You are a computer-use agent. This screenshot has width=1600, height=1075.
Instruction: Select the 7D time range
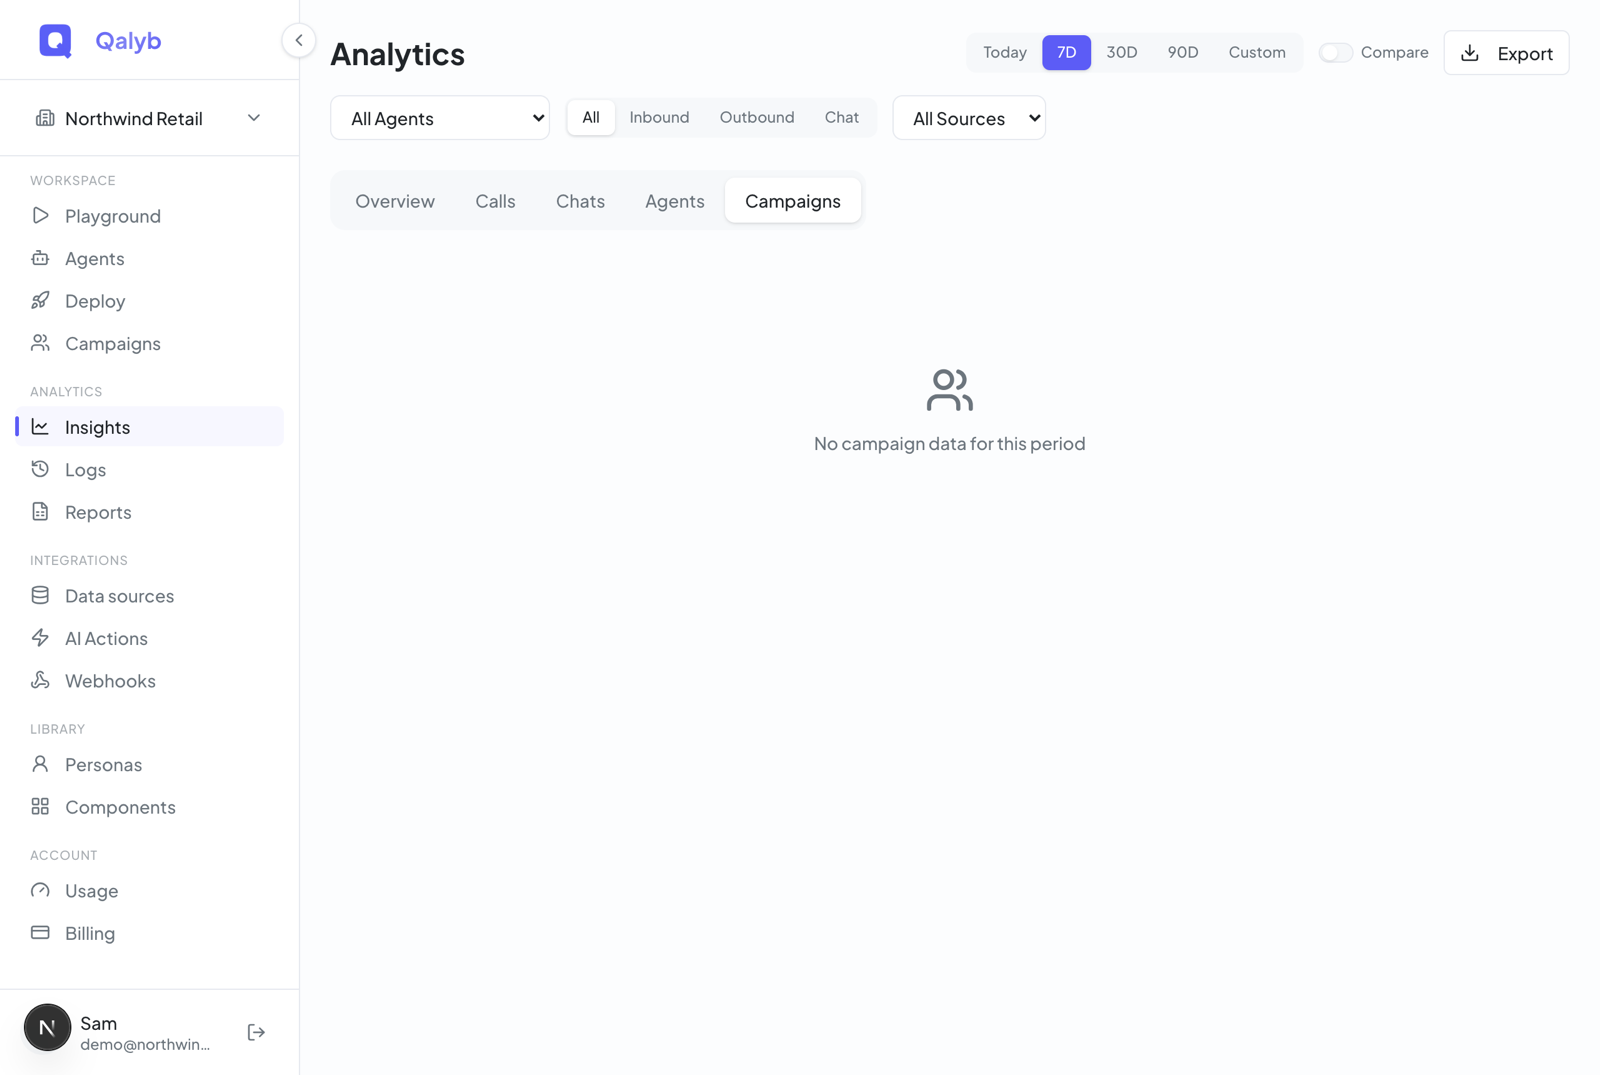[x=1067, y=52]
